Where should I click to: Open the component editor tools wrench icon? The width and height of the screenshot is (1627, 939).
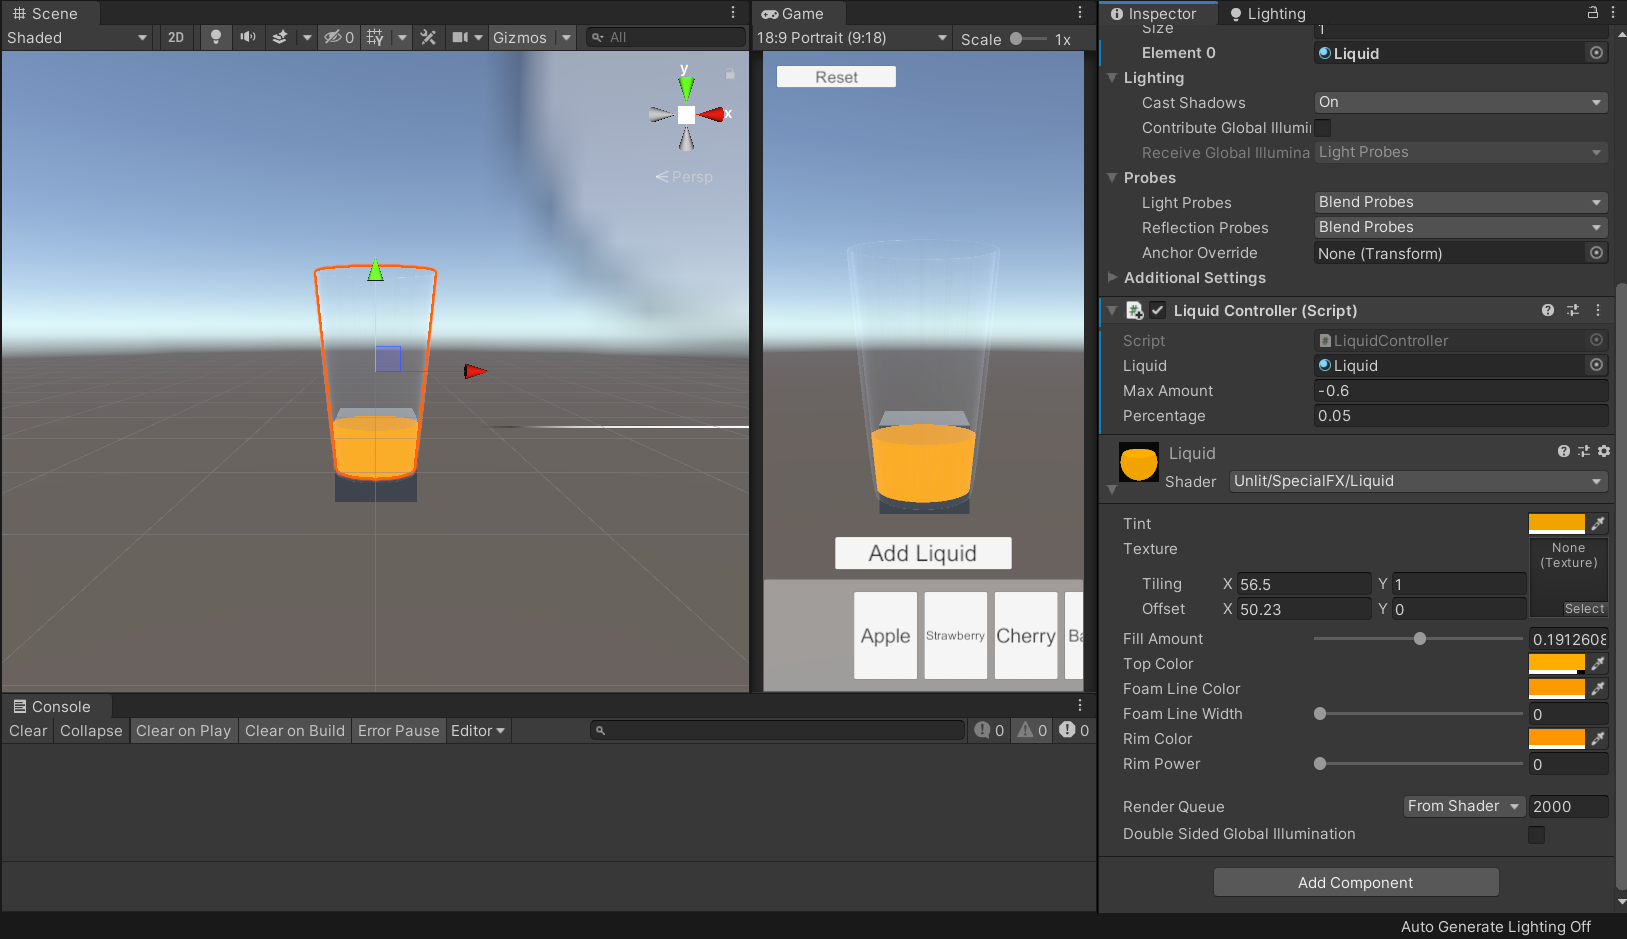pyautogui.click(x=428, y=37)
